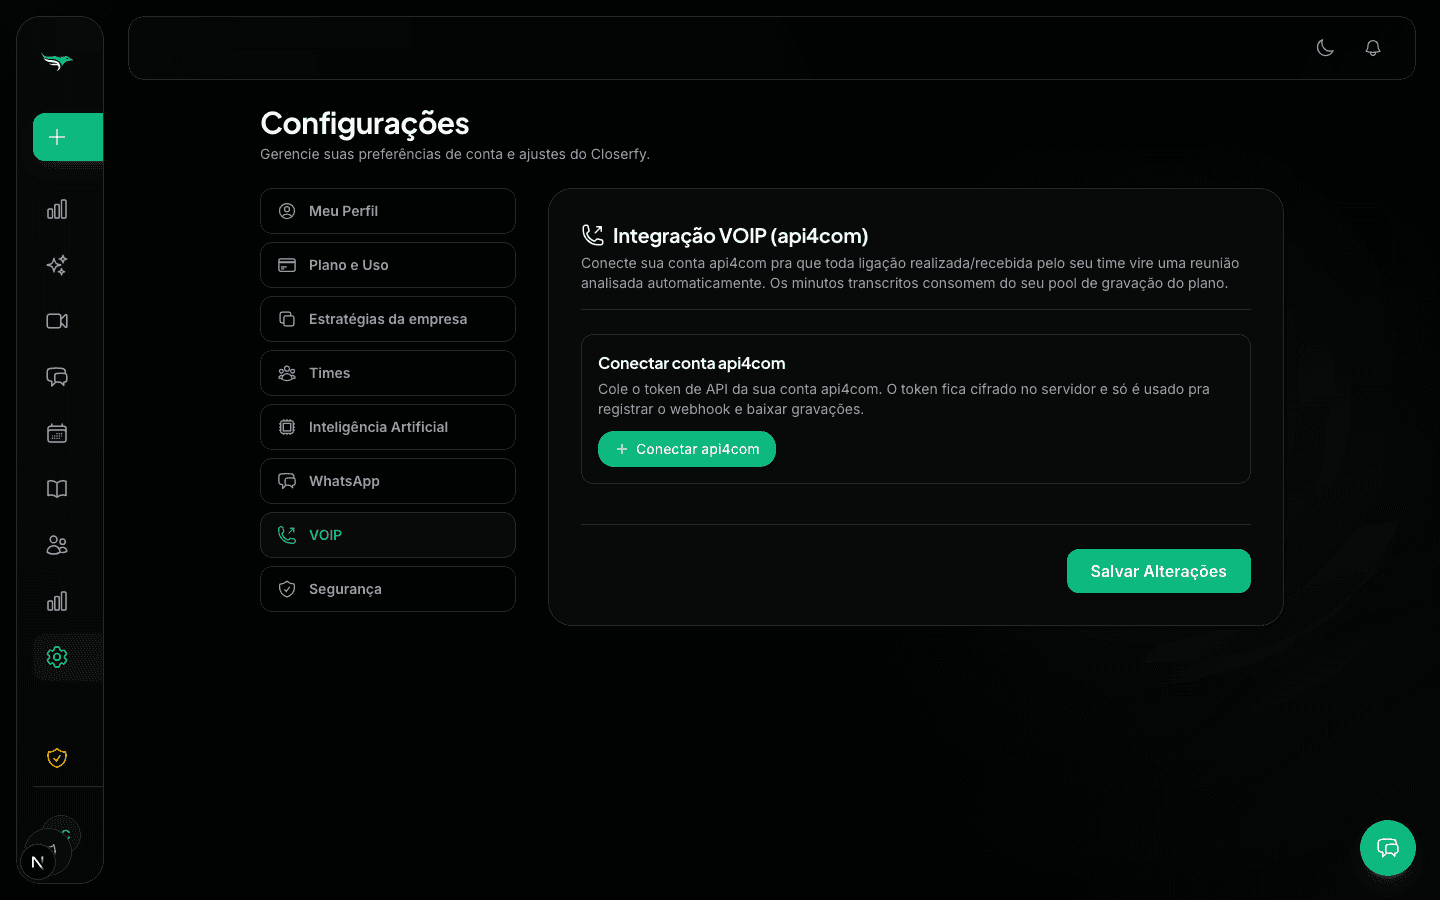Open the floating support chat button
Screen dimensions: 1440x900
click(x=1388, y=848)
